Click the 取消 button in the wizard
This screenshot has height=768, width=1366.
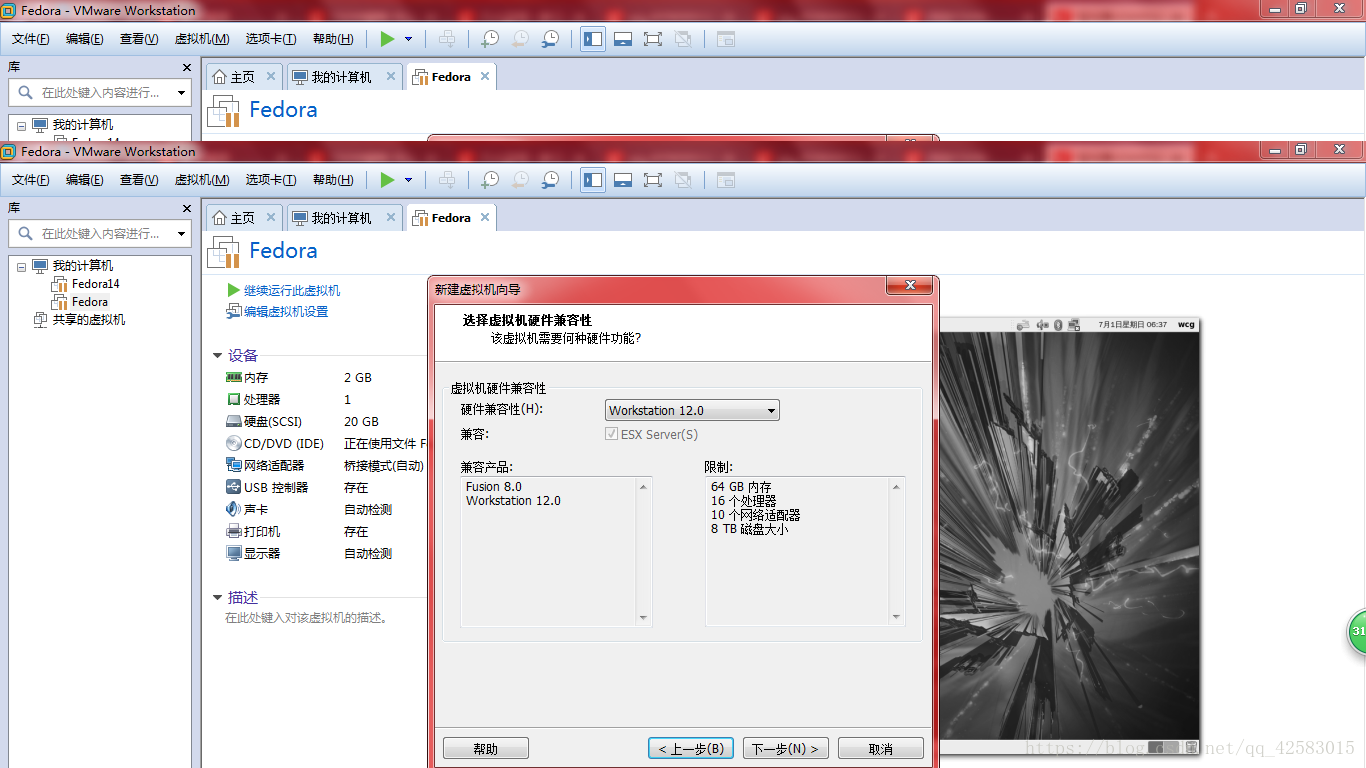click(881, 749)
